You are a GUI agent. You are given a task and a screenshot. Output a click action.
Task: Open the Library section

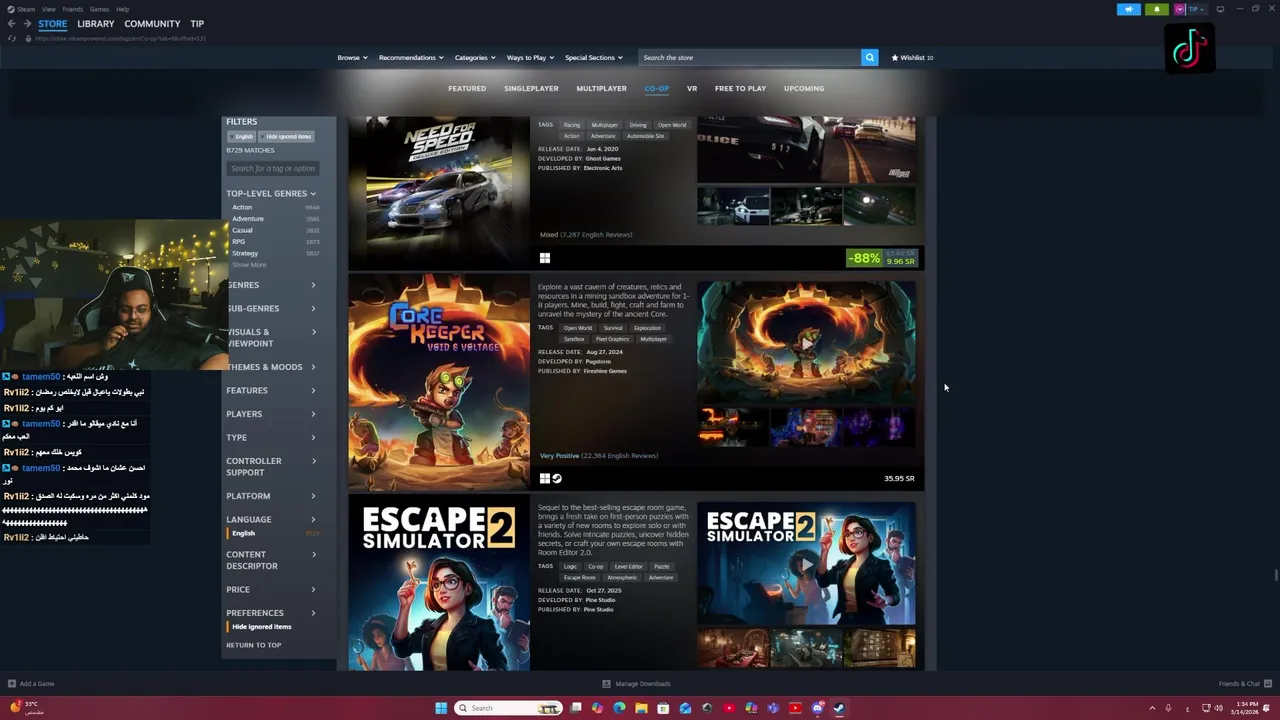coord(95,24)
